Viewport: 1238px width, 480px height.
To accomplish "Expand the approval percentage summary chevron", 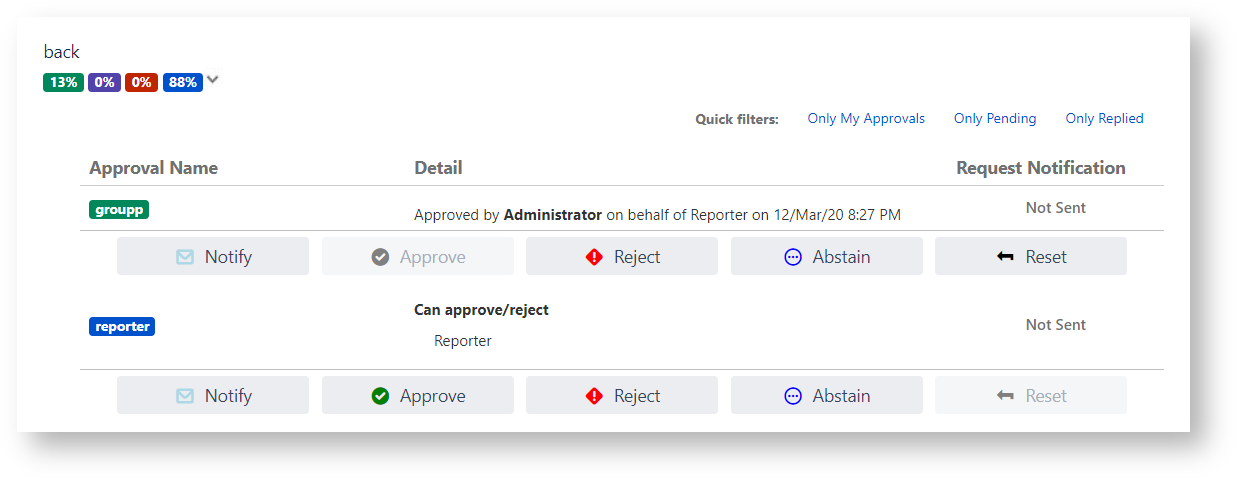I will (213, 81).
